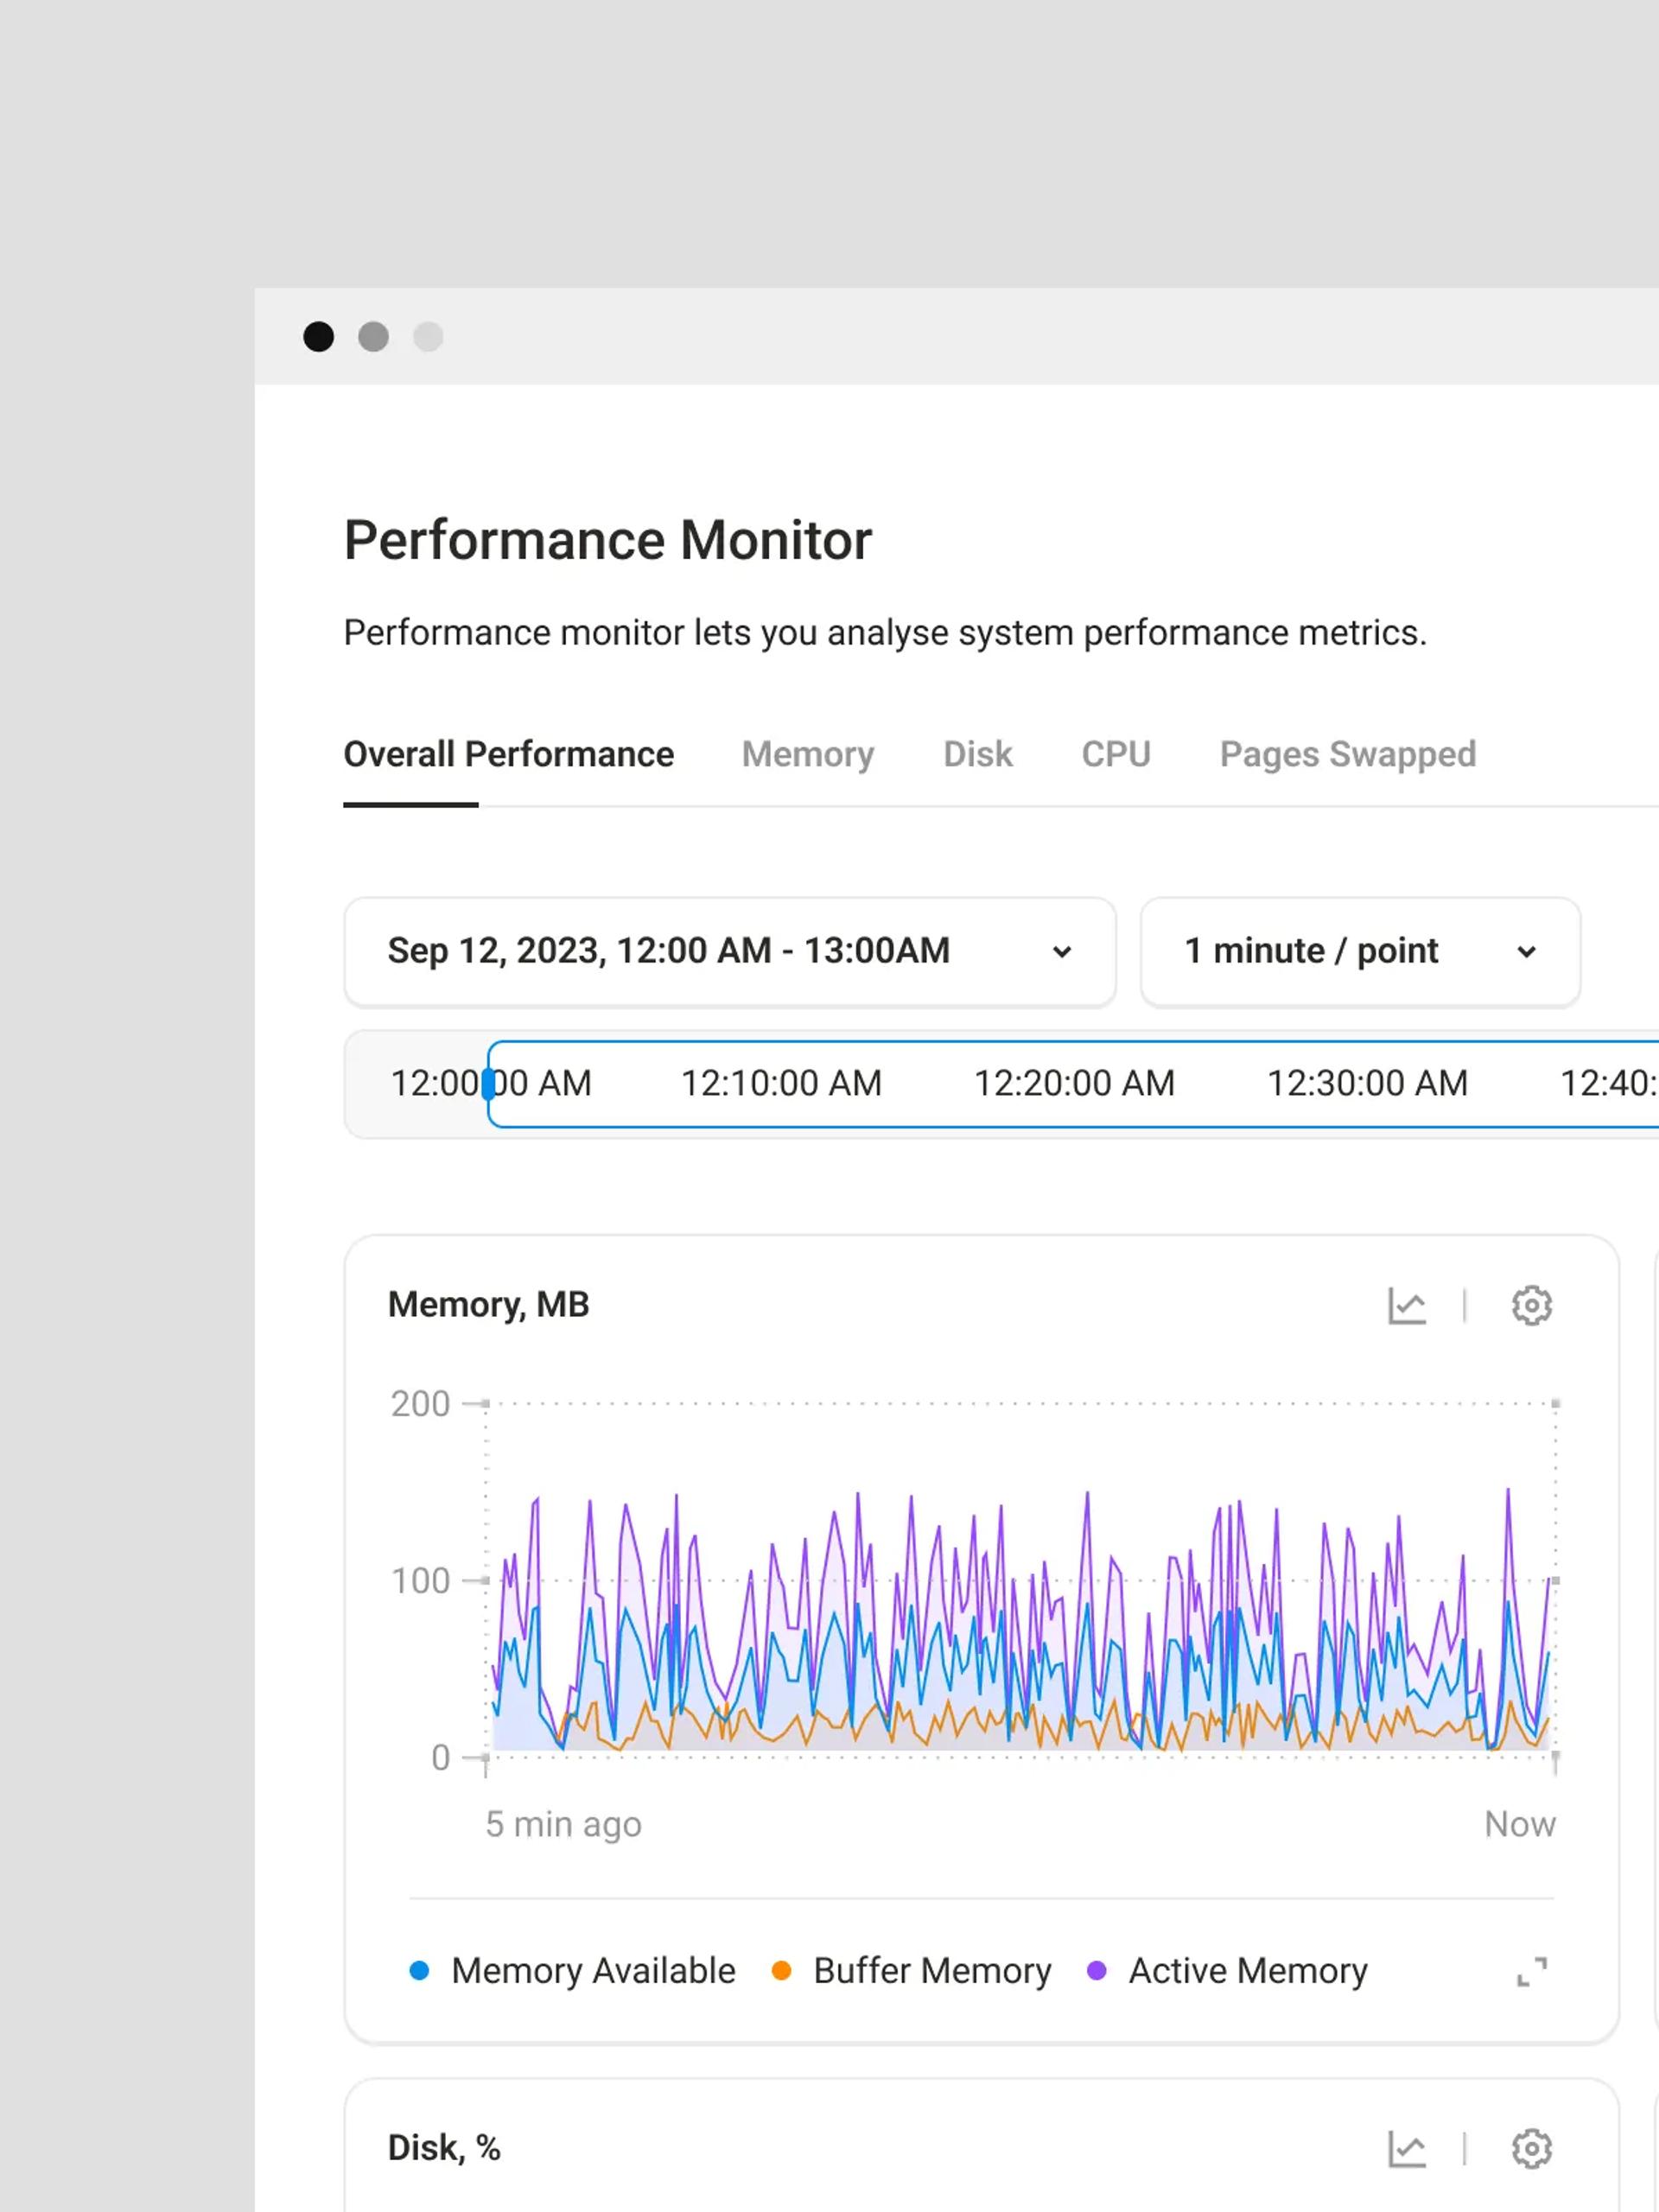This screenshot has height=2212, width=1659.
Task: Click the black window control dot
Action: coord(319,337)
